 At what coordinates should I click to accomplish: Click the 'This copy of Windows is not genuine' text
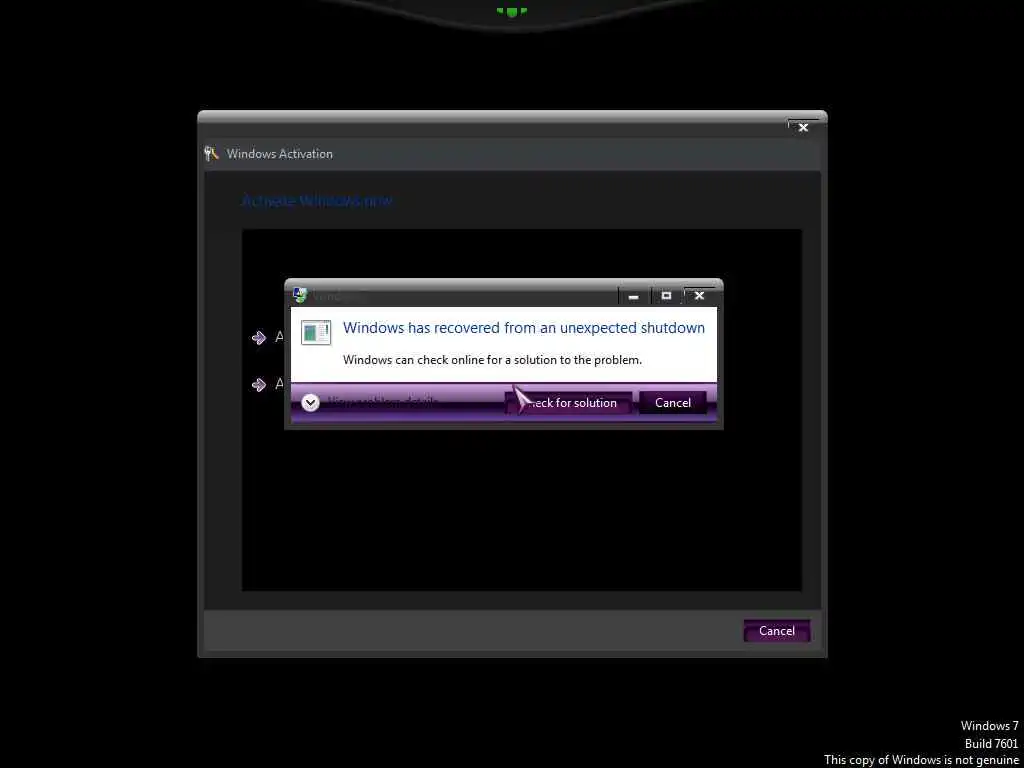921,760
